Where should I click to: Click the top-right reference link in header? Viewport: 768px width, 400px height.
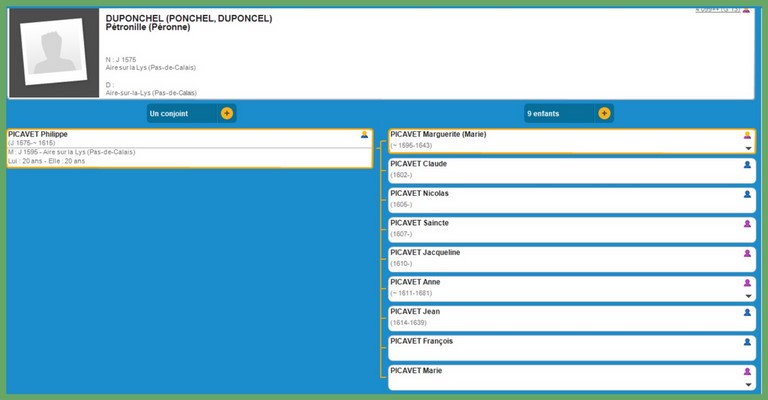[716, 10]
